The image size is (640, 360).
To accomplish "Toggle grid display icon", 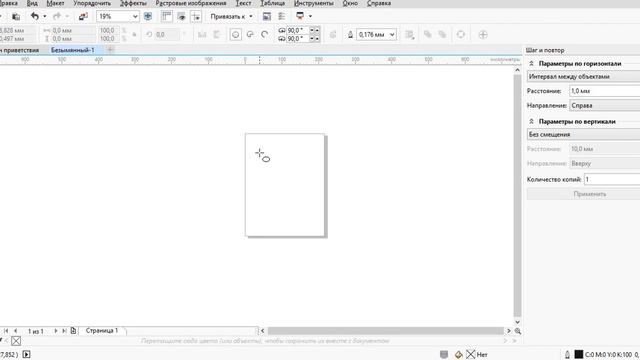I will point(181,16).
